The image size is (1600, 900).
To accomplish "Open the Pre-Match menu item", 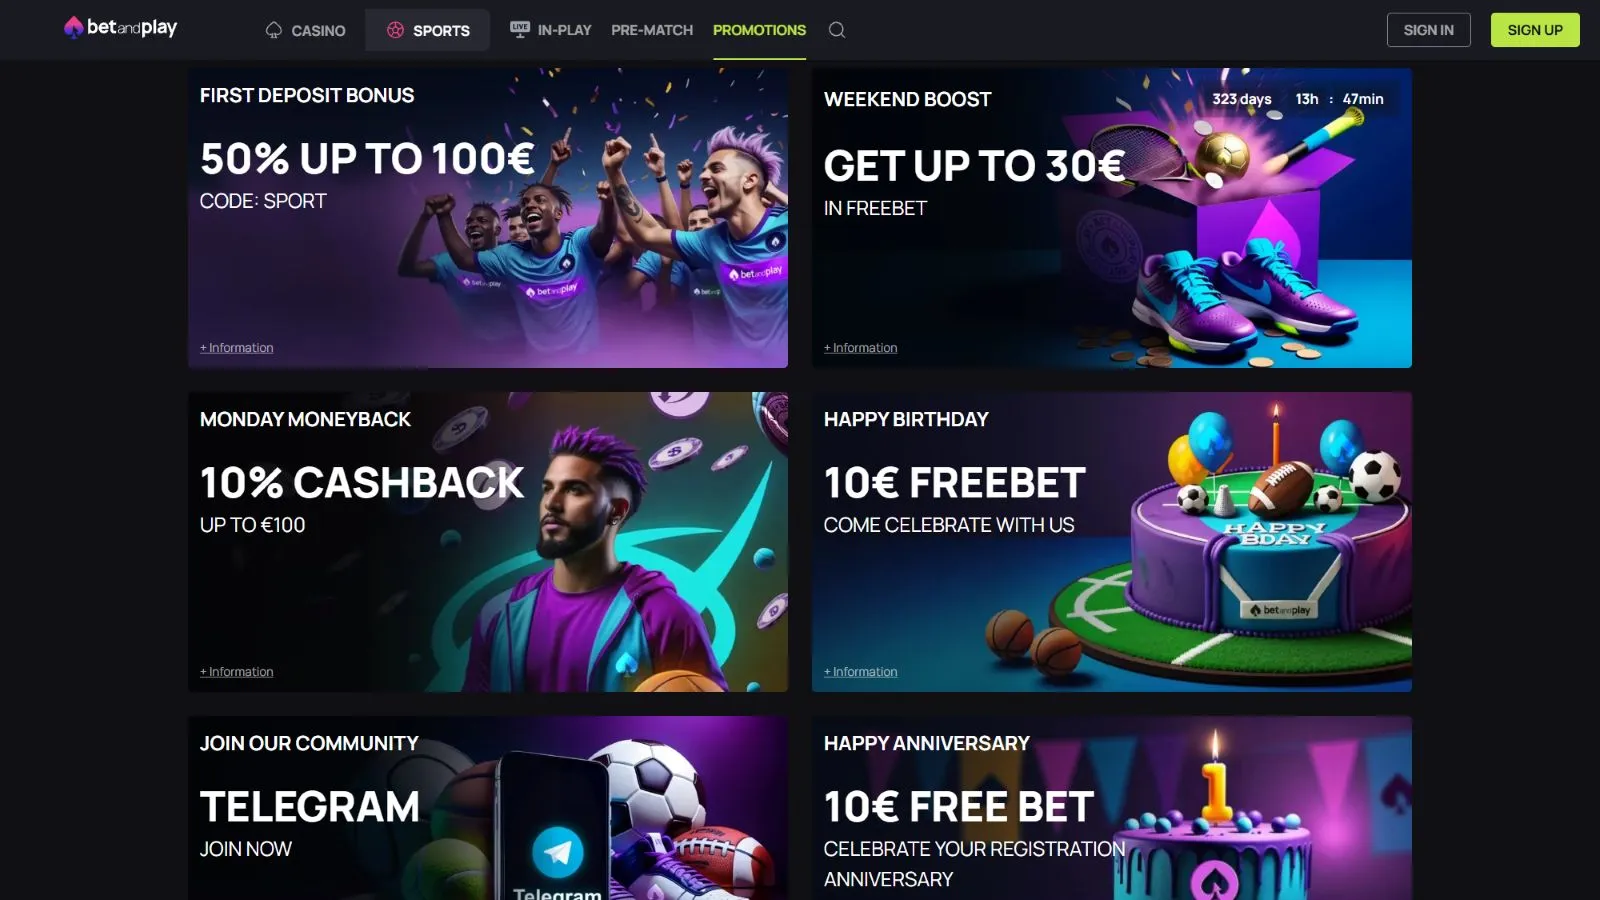I will [652, 30].
